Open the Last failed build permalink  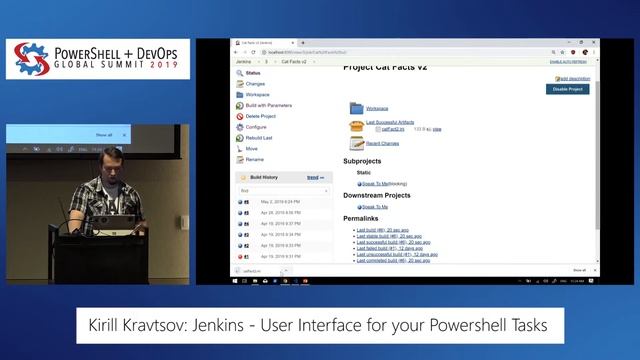click(x=389, y=248)
